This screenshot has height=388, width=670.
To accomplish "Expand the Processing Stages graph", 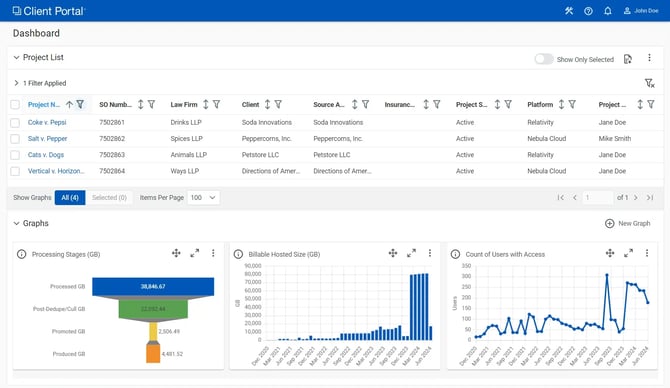I will [x=194, y=253].
